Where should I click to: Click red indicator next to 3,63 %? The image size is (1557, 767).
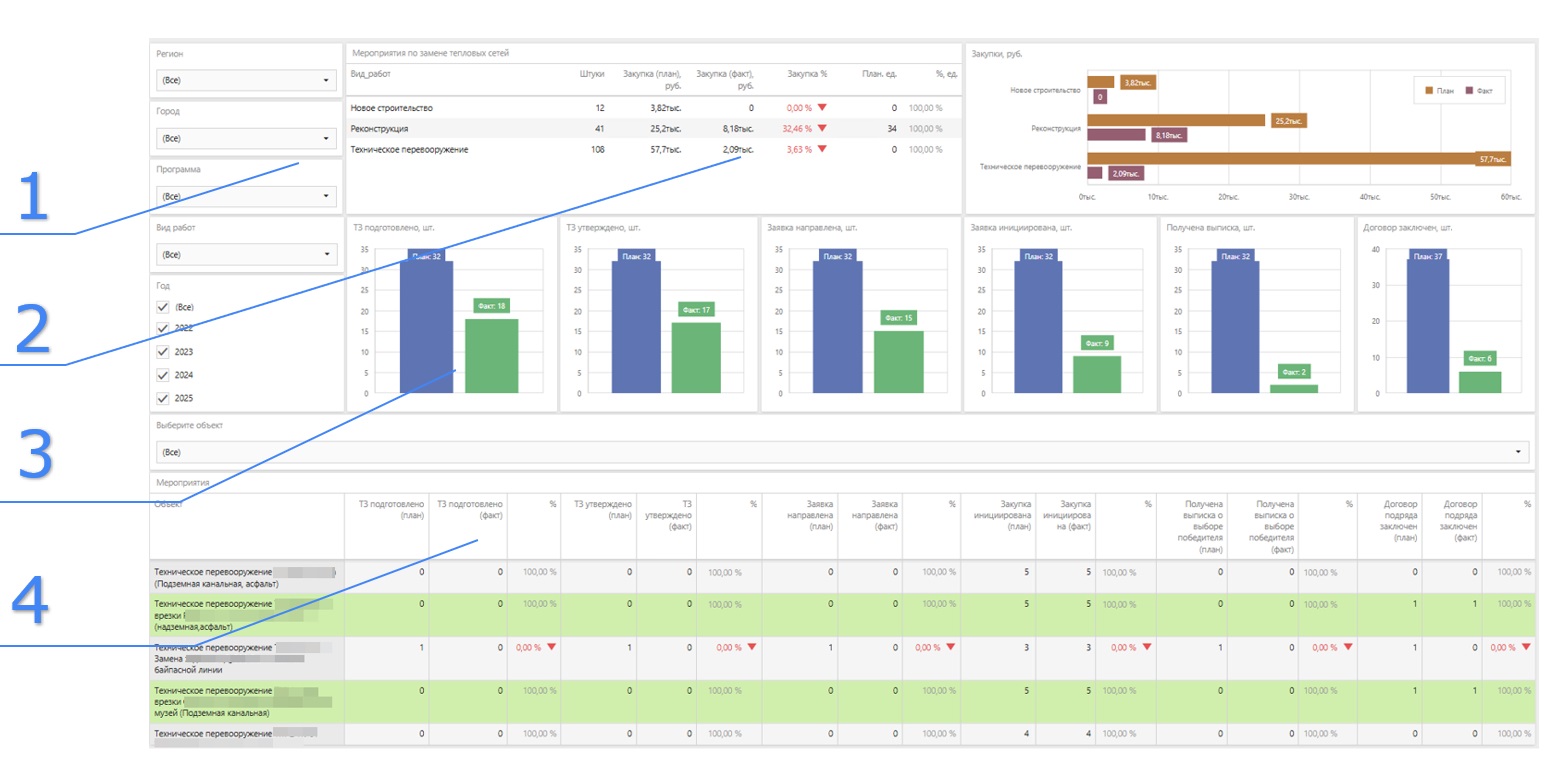[x=822, y=150]
